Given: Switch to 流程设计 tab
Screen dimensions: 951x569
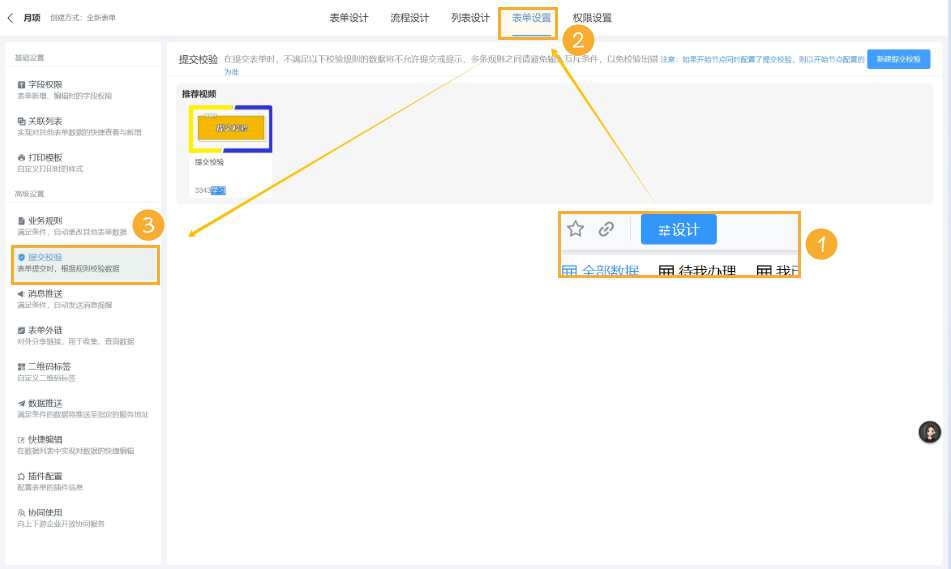Looking at the screenshot, I should (409, 18).
